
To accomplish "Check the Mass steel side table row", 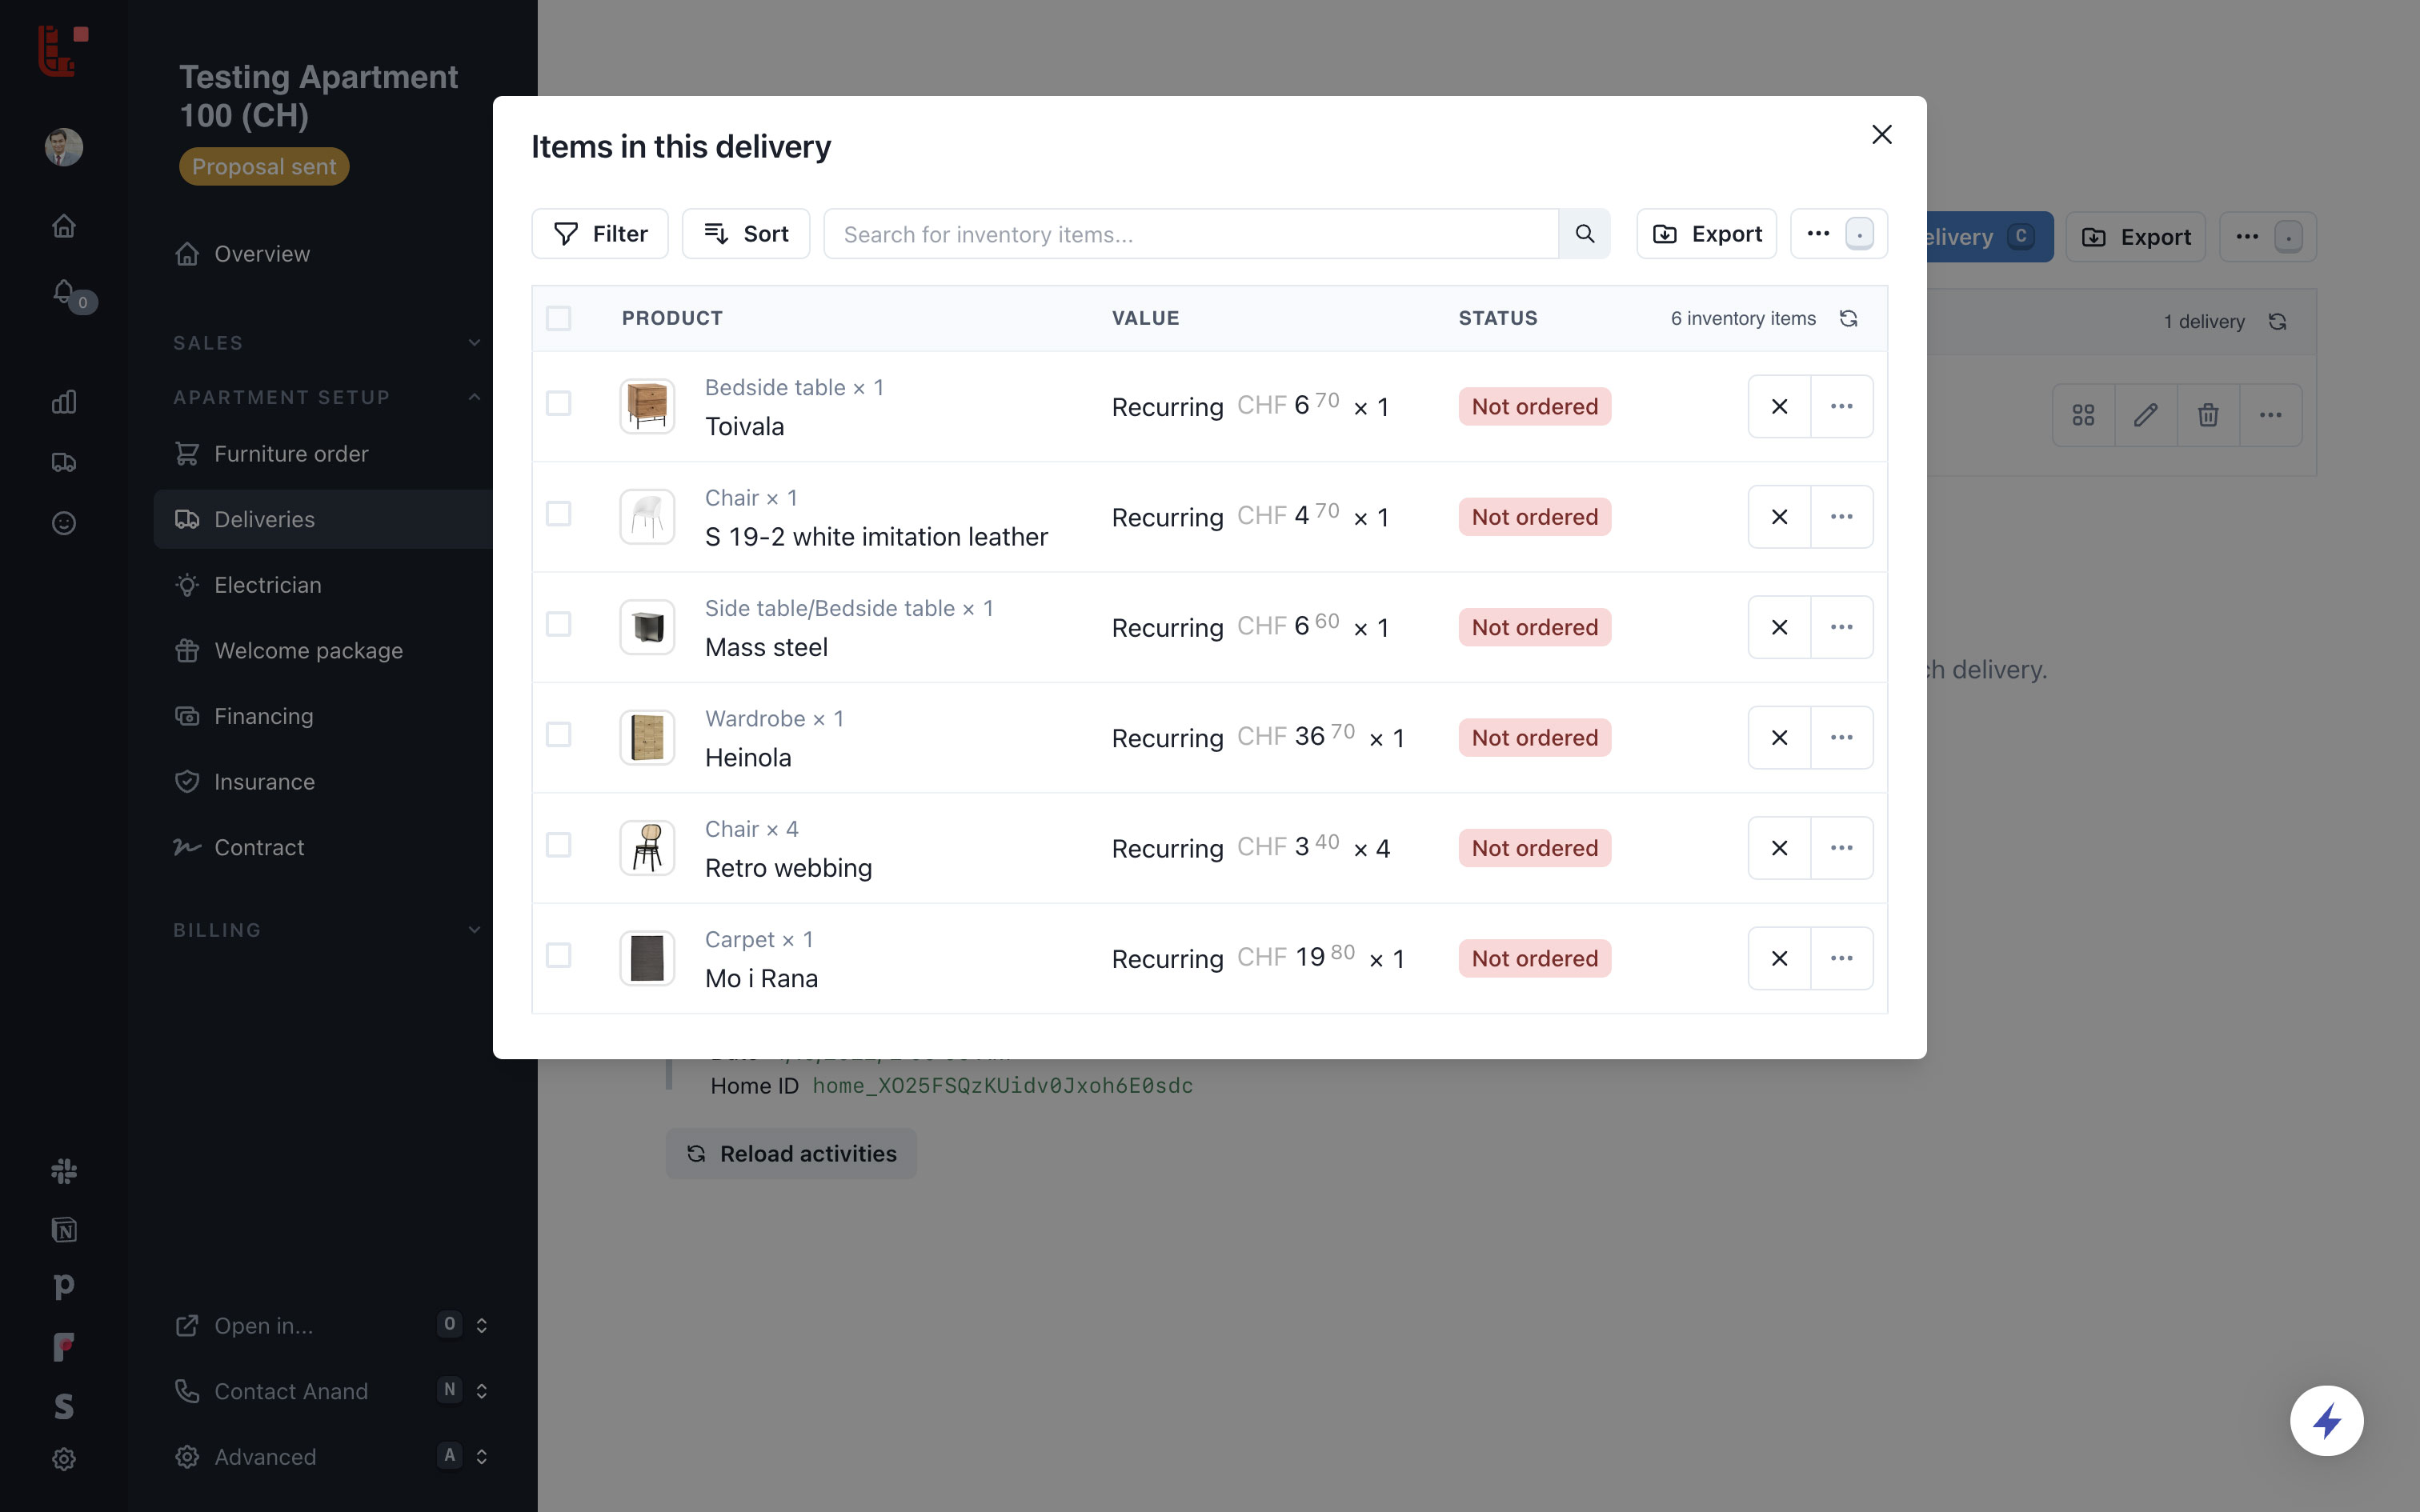I will pyautogui.click(x=558, y=625).
